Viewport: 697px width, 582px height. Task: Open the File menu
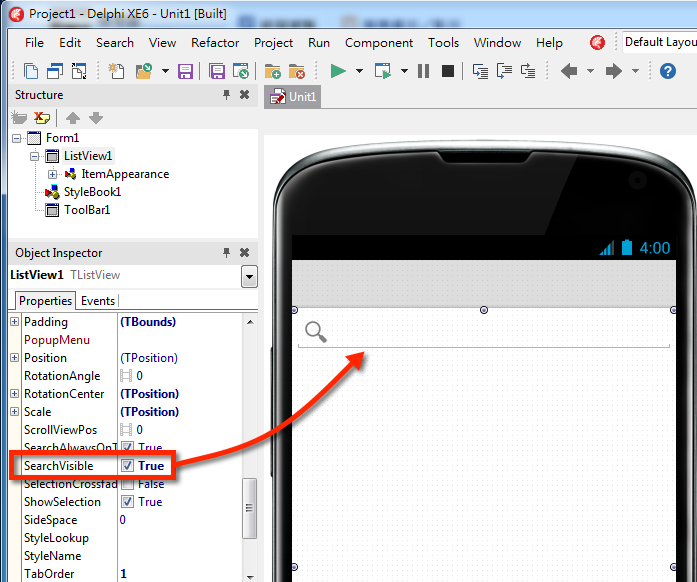point(34,43)
